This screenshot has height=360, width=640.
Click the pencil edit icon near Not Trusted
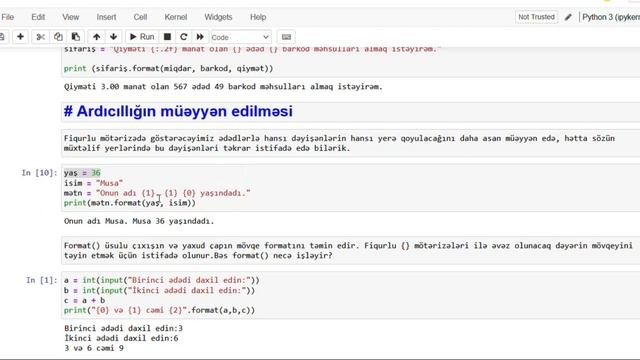tap(568, 17)
